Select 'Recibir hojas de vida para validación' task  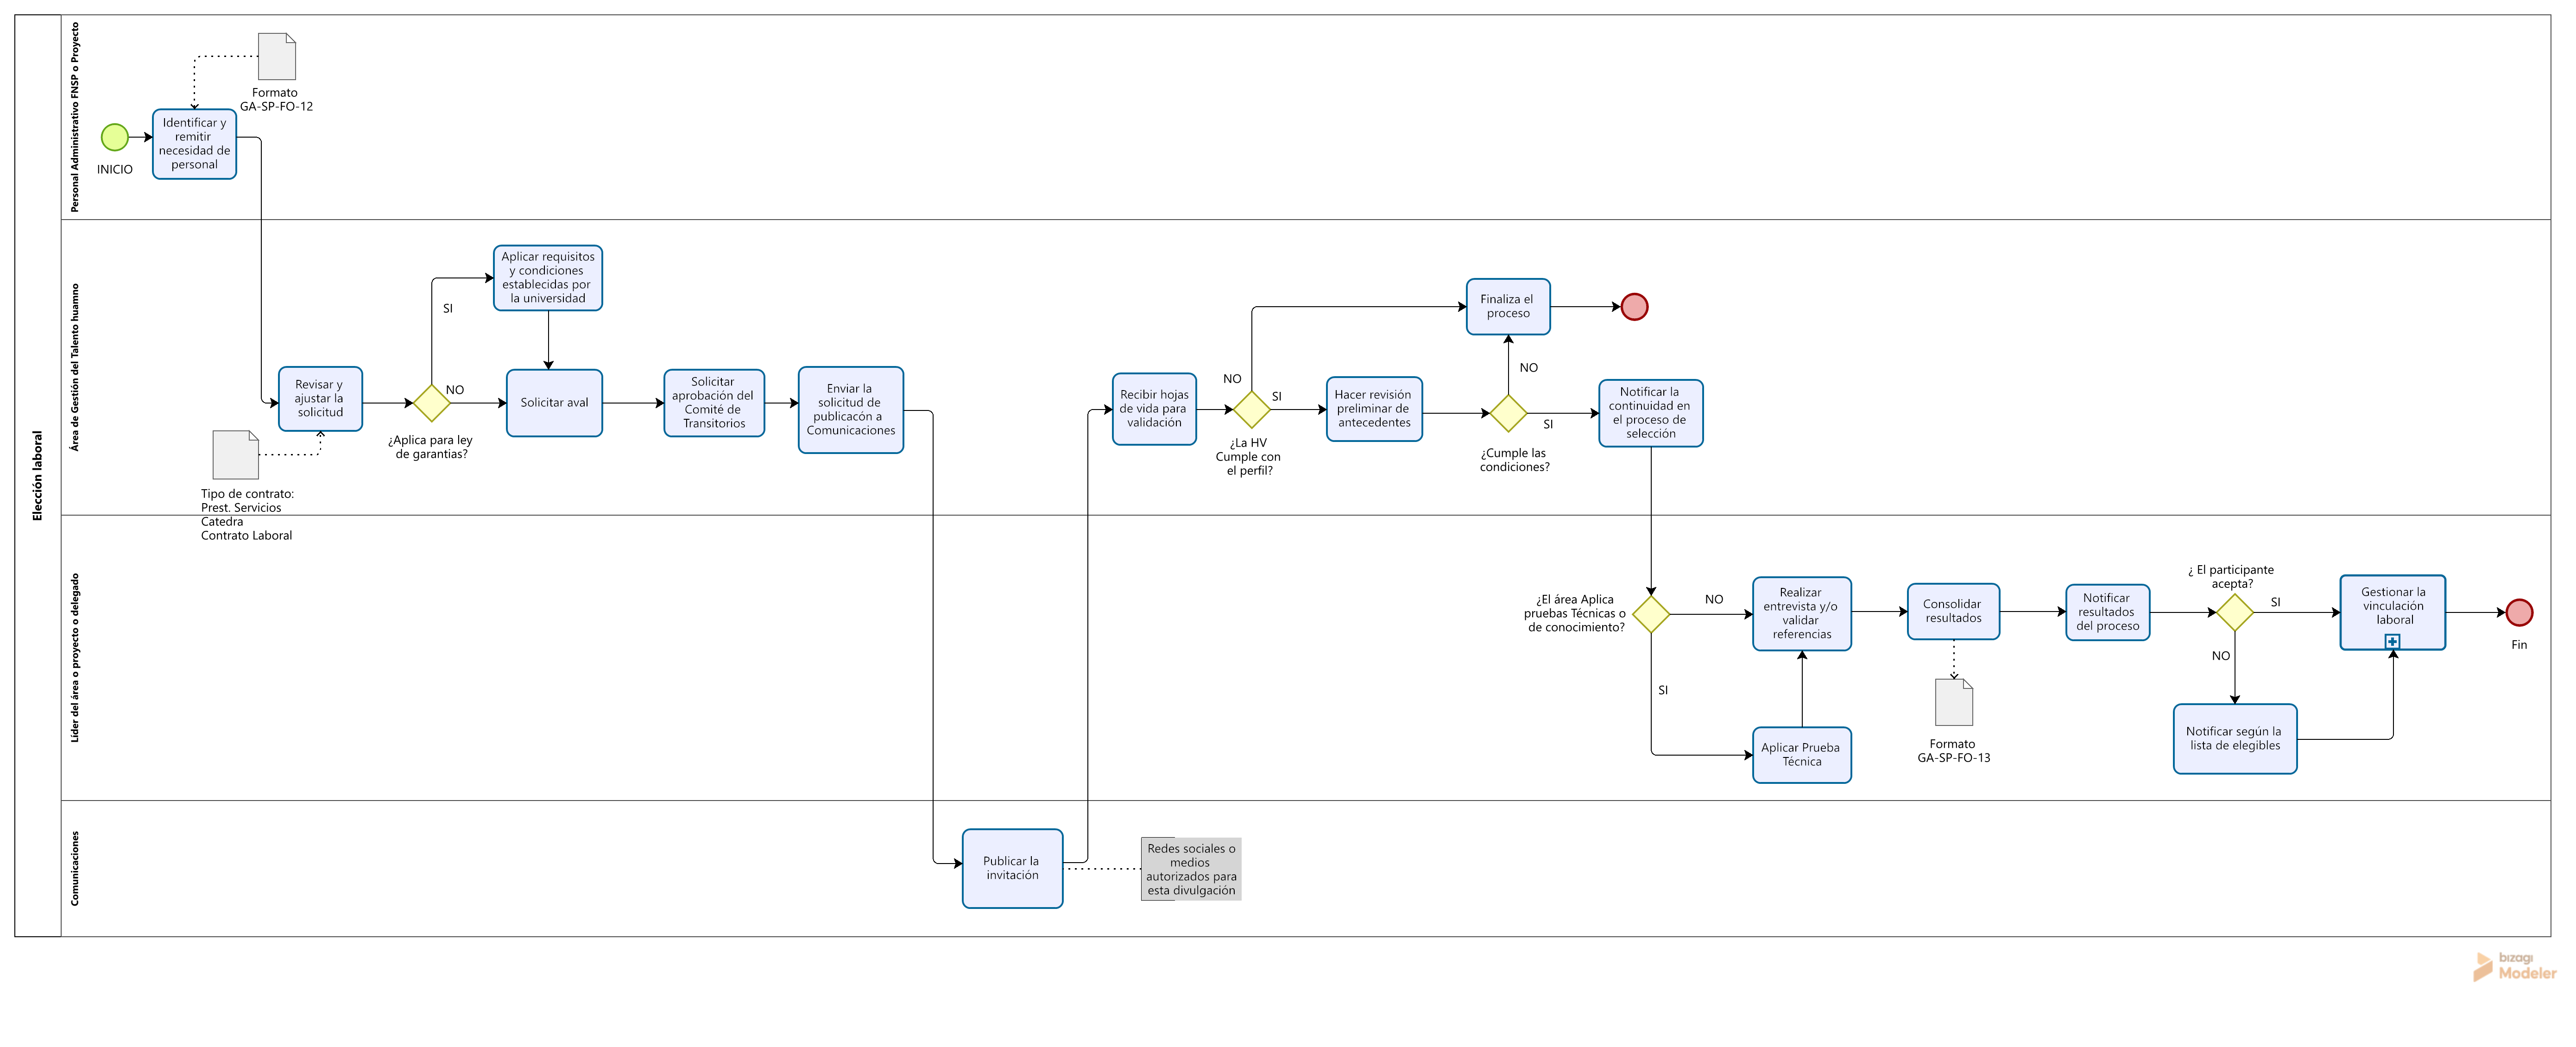(1154, 409)
